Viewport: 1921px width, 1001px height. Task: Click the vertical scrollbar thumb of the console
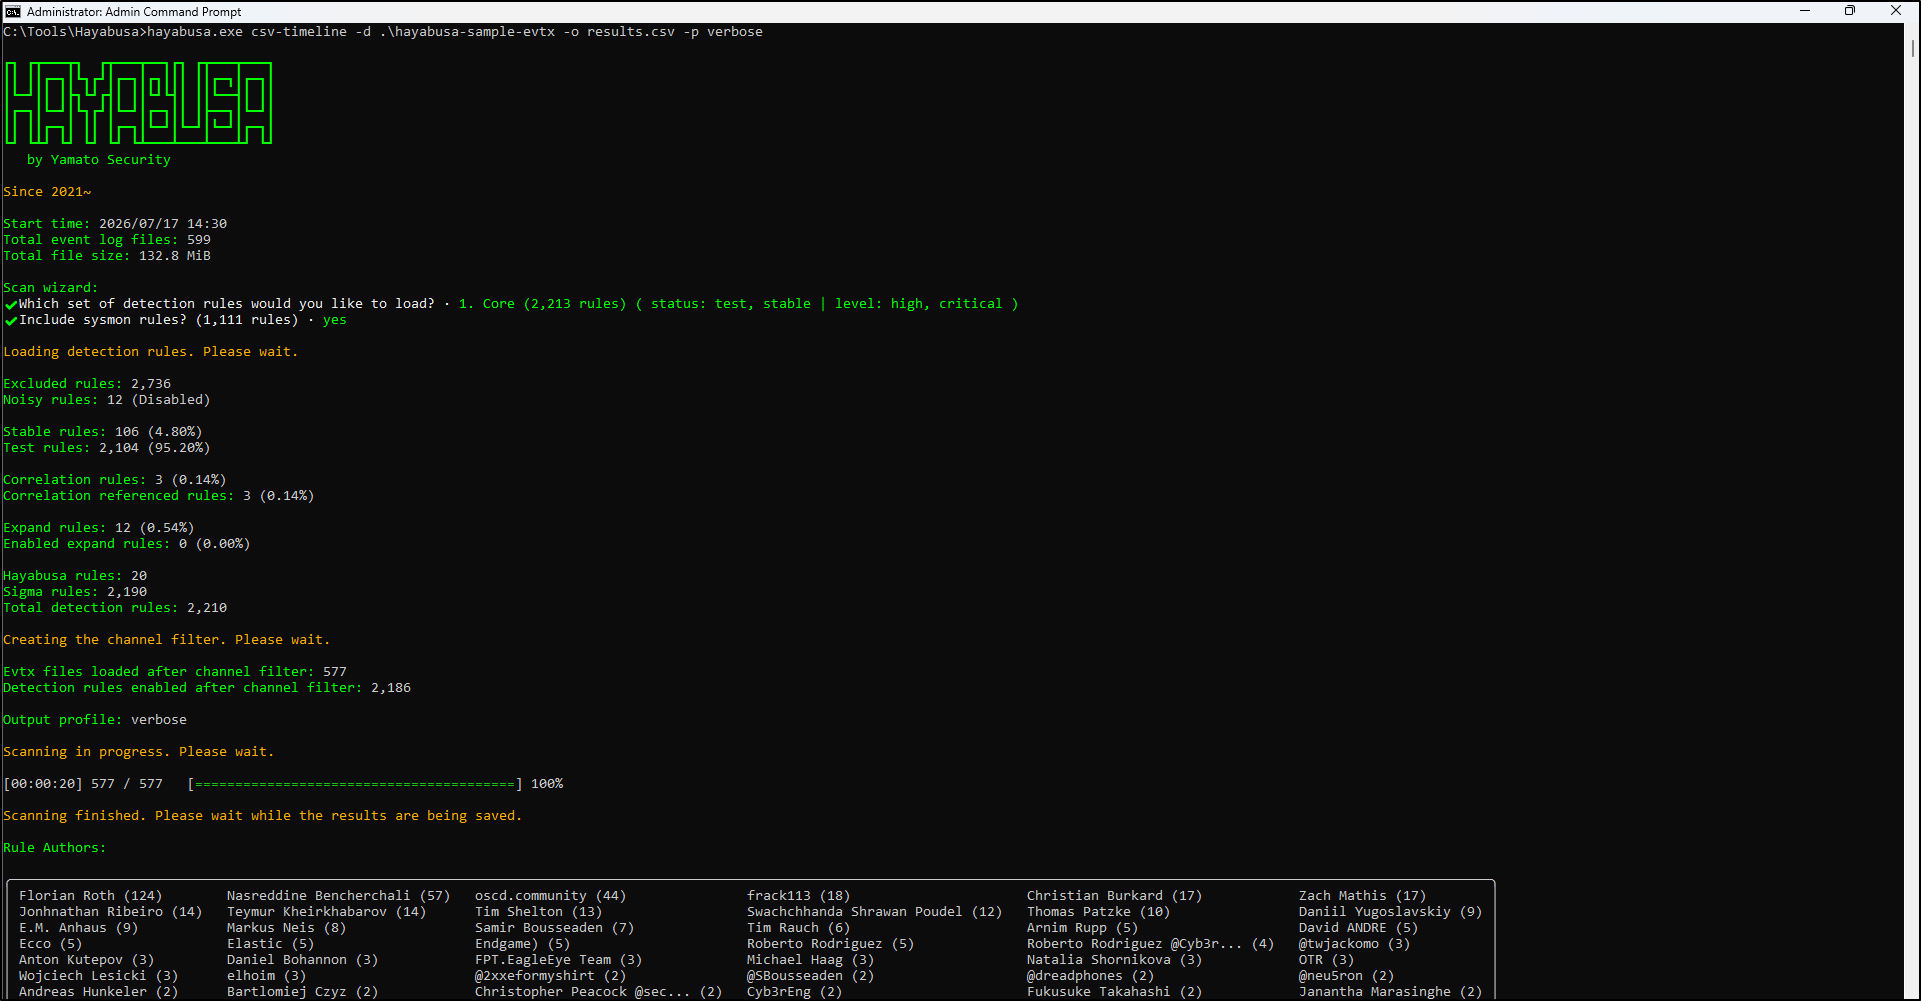(x=1912, y=47)
